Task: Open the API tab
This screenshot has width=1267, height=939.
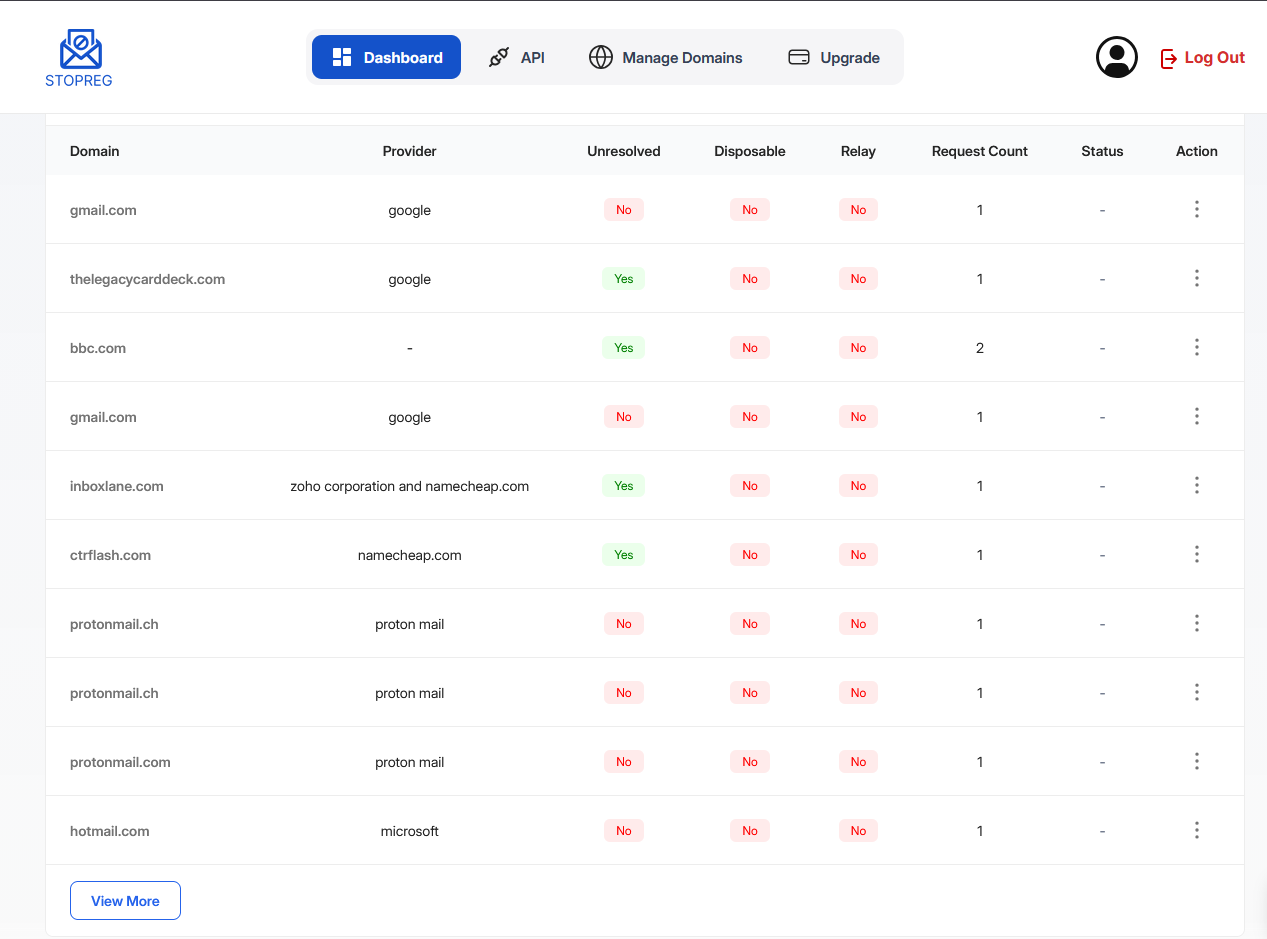Action: (x=516, y=57)
